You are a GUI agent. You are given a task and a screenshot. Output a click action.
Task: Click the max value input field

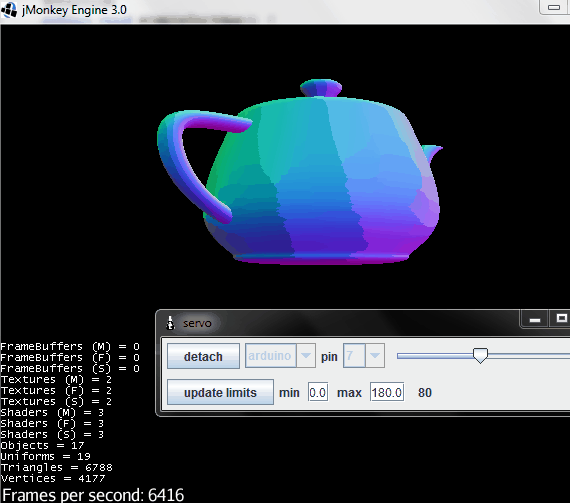point(387,392)
